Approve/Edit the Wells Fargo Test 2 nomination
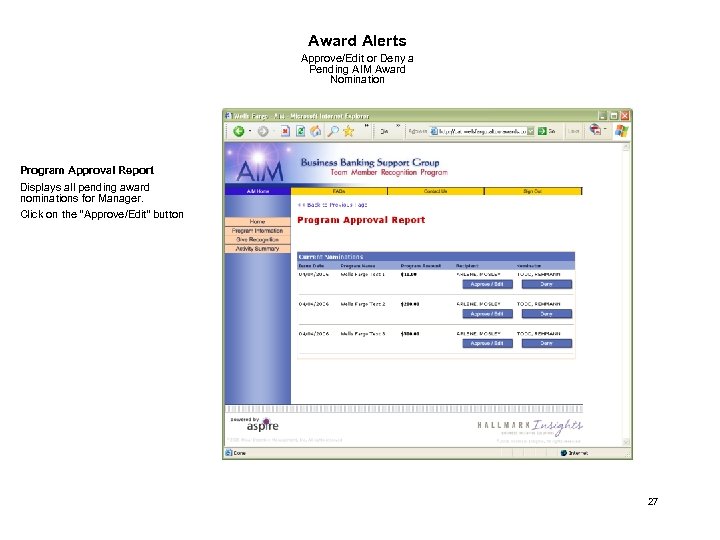 tap(487, 314)
